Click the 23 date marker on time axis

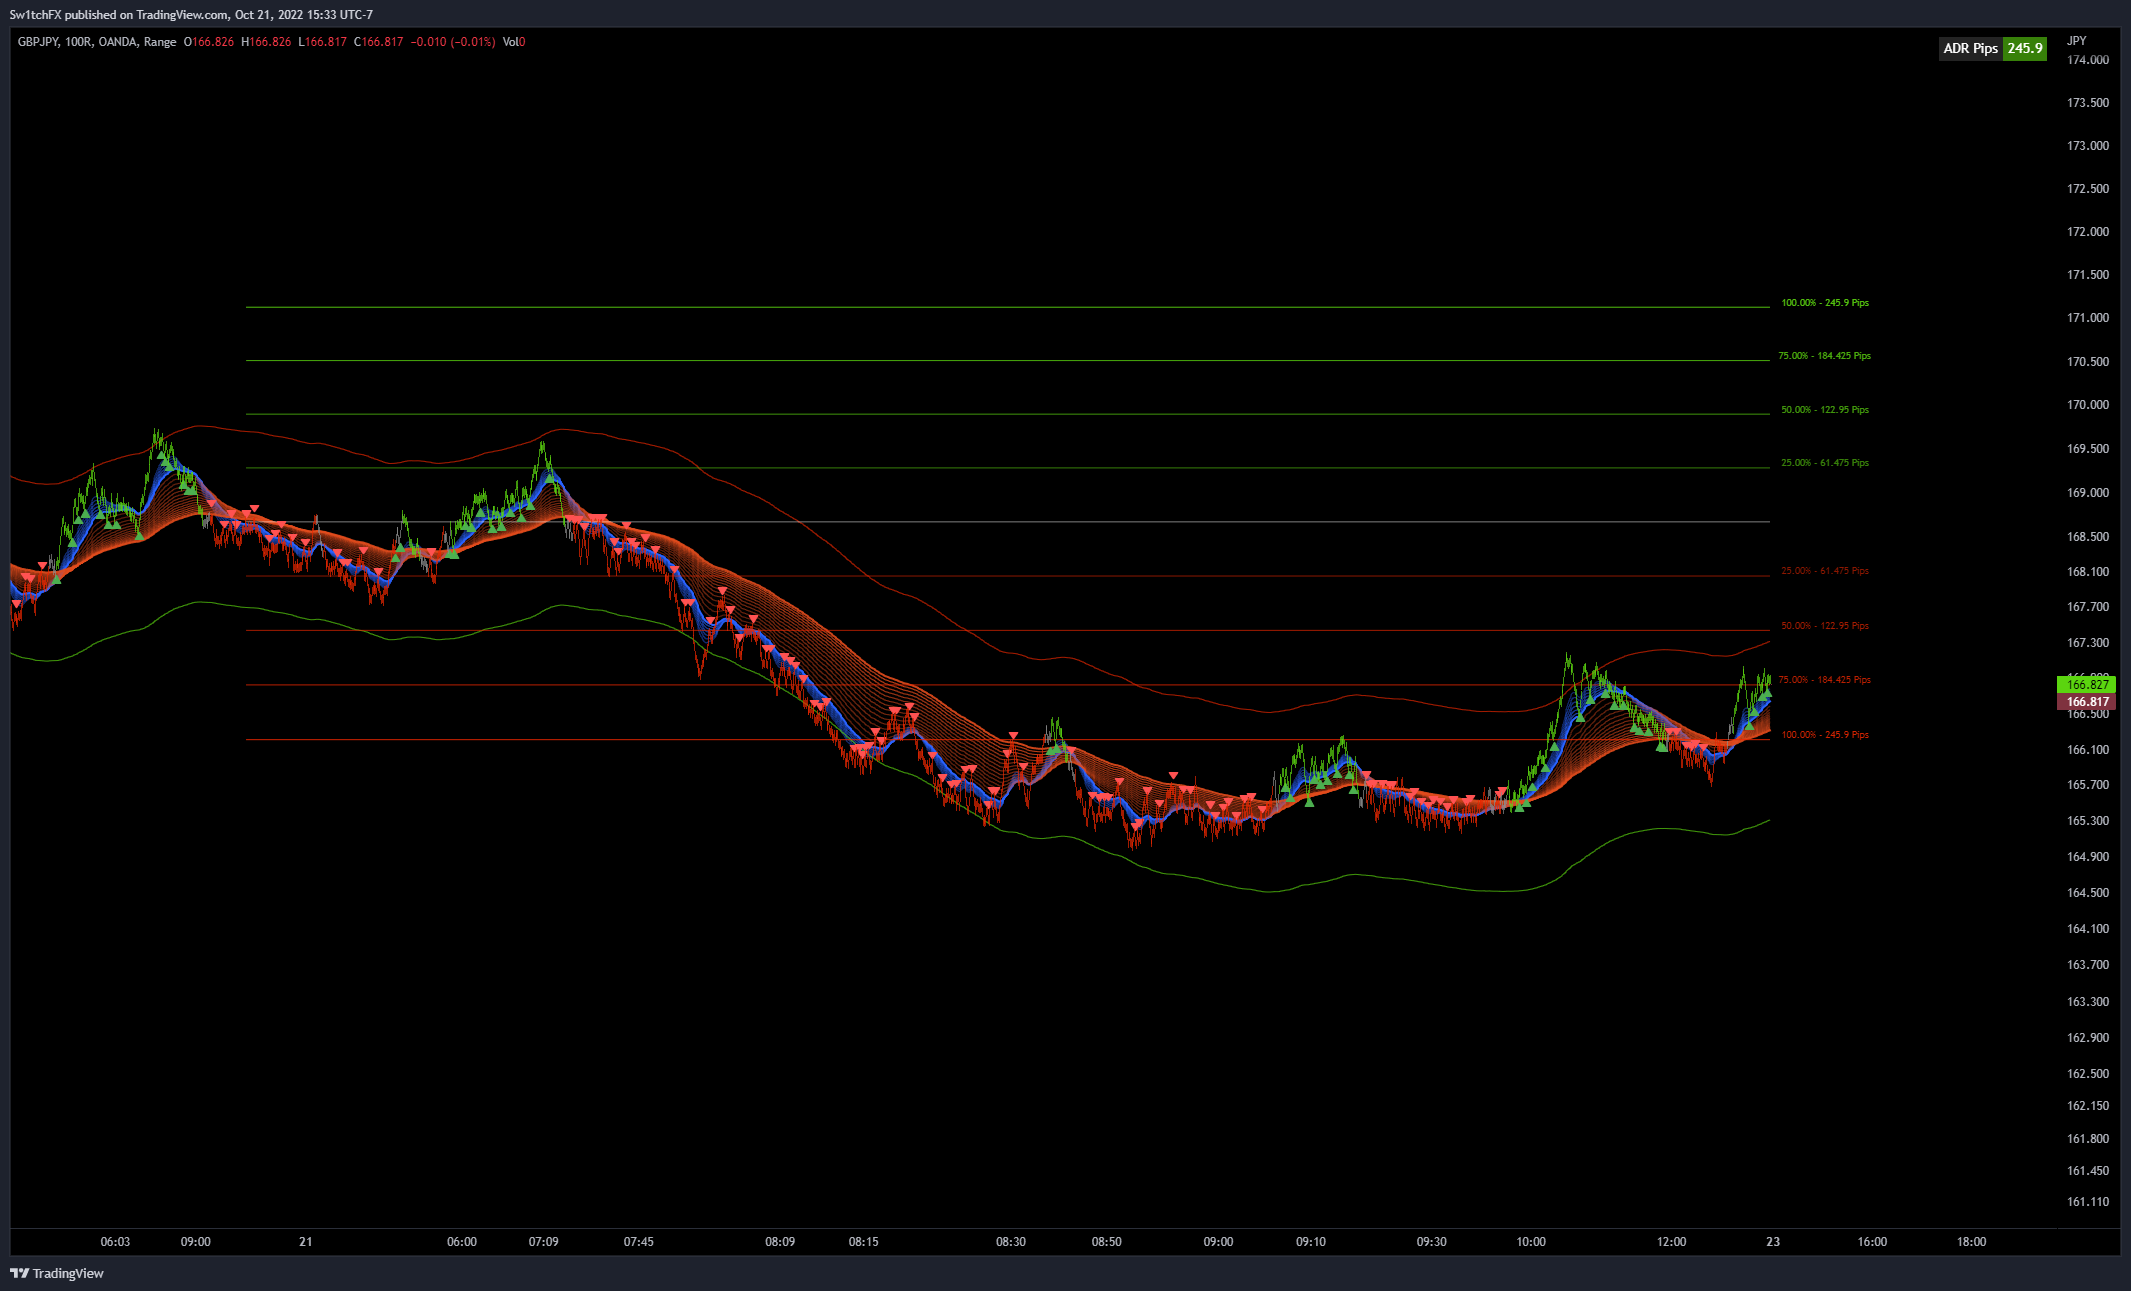pyautogui.click(x=1773, y=1242)
